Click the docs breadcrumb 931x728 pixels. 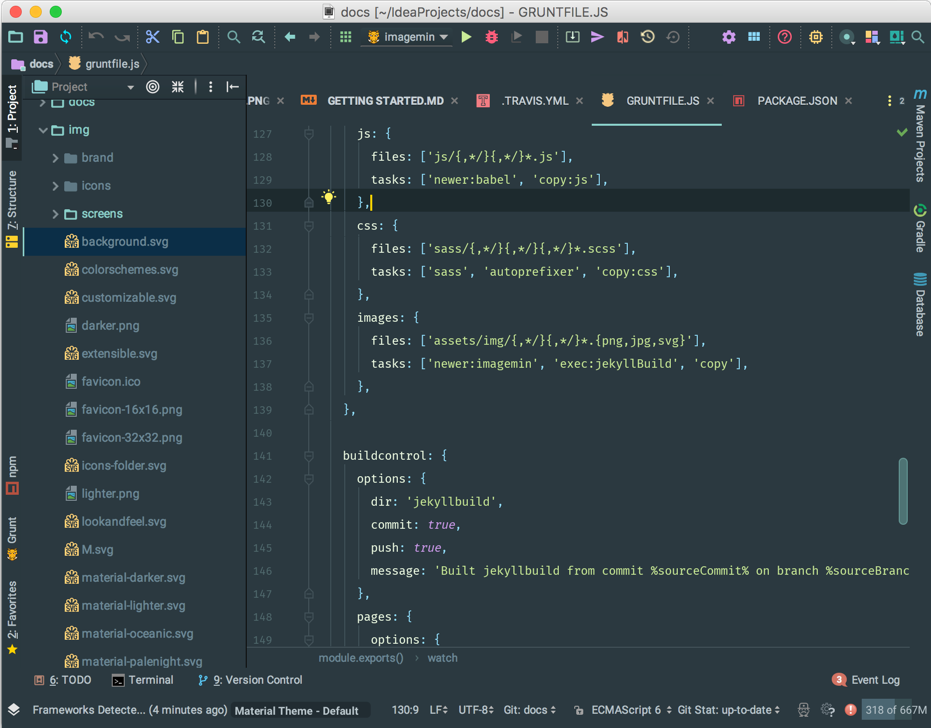point(34,64)
